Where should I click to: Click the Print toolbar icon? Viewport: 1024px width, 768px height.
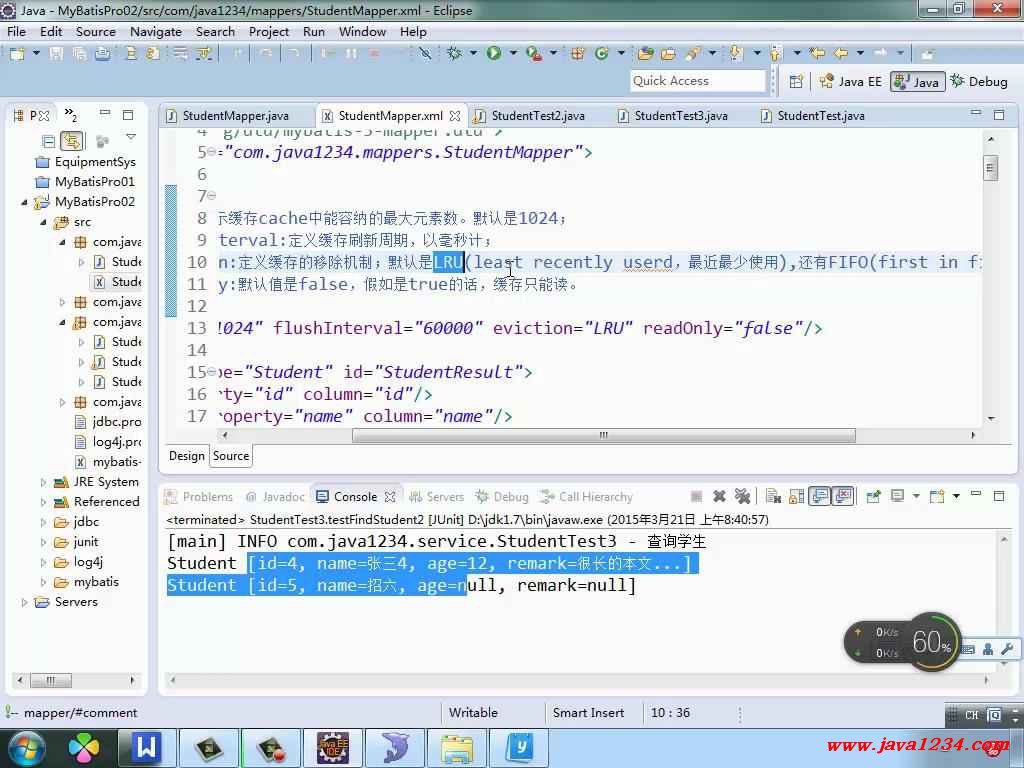point(103,54)
